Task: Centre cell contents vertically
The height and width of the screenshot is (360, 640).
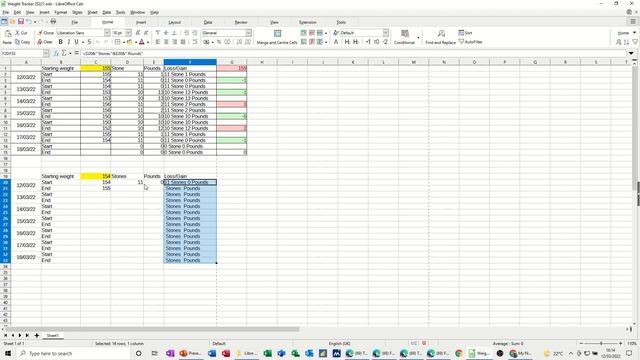Action: click(166, 33)
